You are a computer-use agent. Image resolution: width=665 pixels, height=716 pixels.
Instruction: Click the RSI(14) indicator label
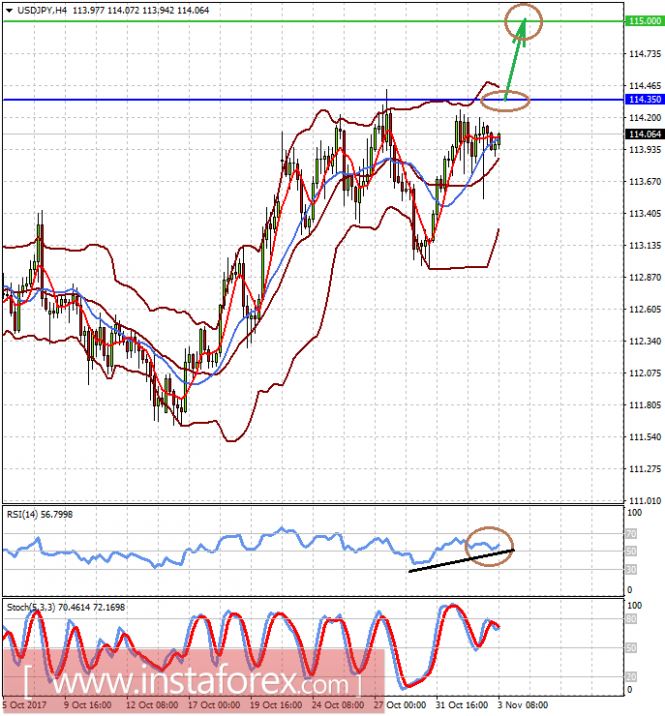(33, 514)
